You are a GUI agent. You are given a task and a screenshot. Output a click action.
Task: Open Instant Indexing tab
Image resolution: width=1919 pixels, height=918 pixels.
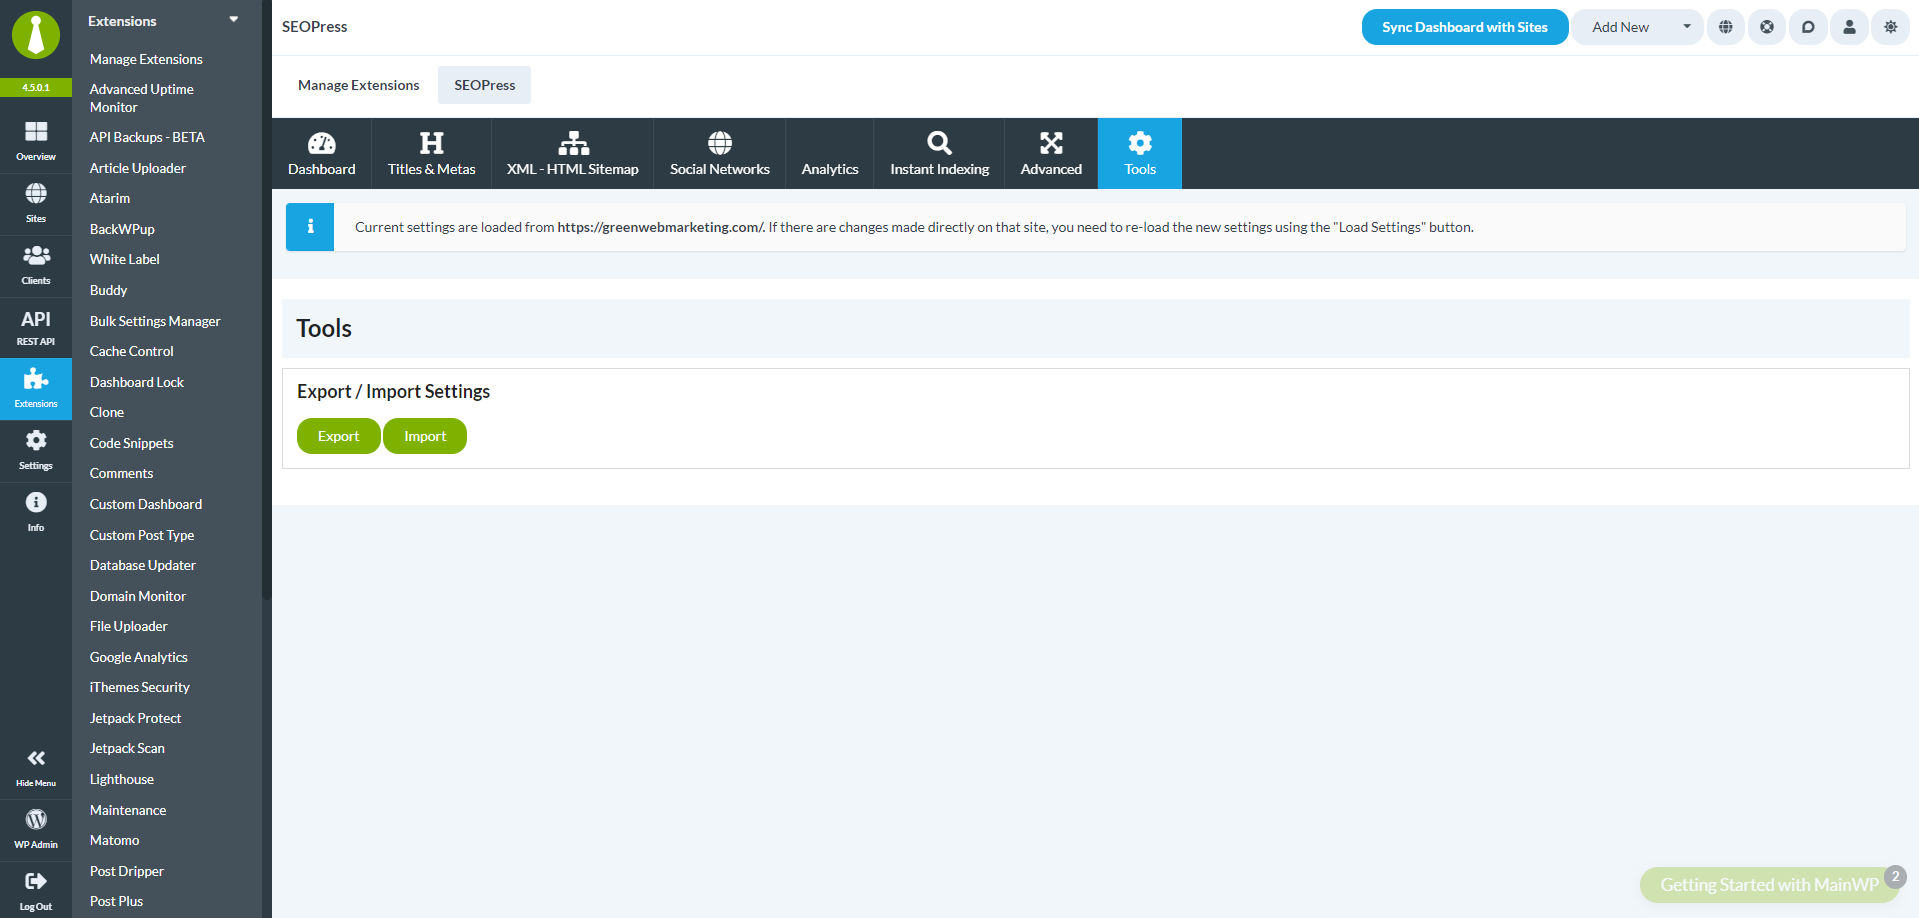940,153
